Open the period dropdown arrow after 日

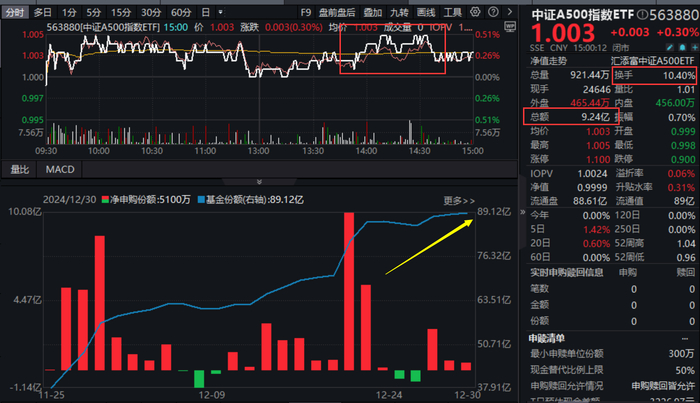(221, 12)
